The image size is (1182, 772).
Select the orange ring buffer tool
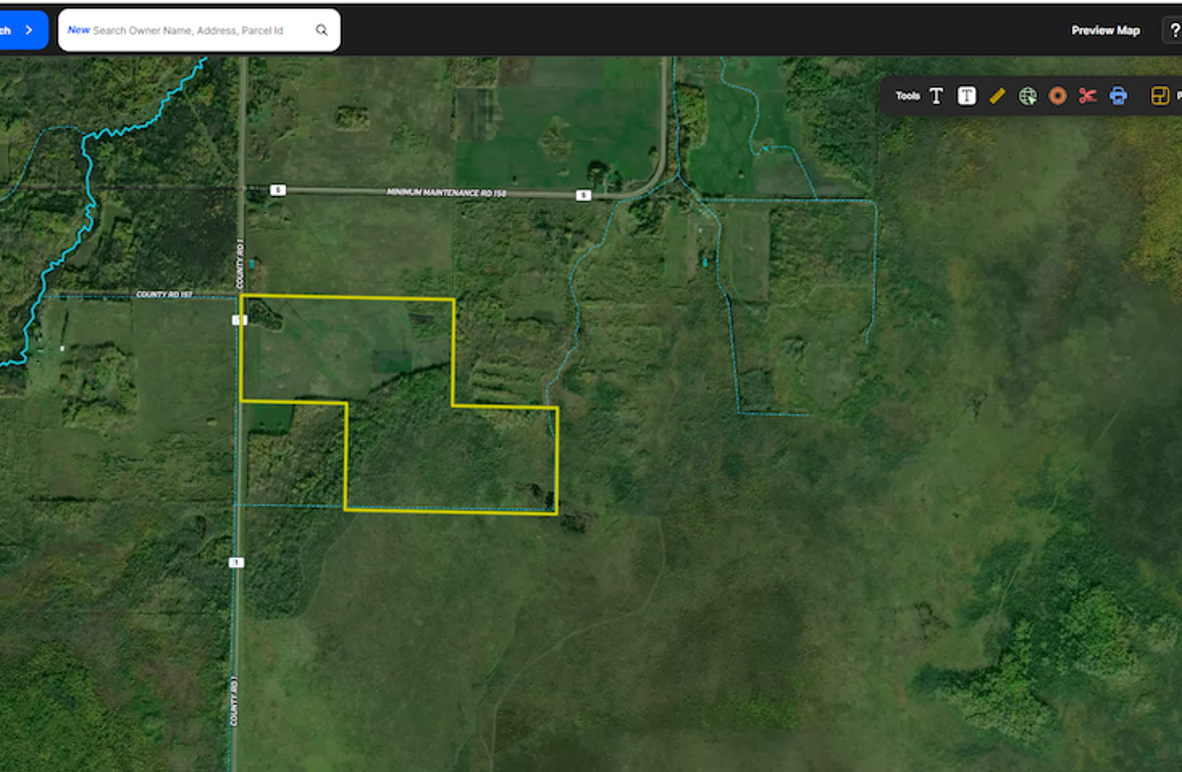pyautogui.click(x=1057, y=96)
